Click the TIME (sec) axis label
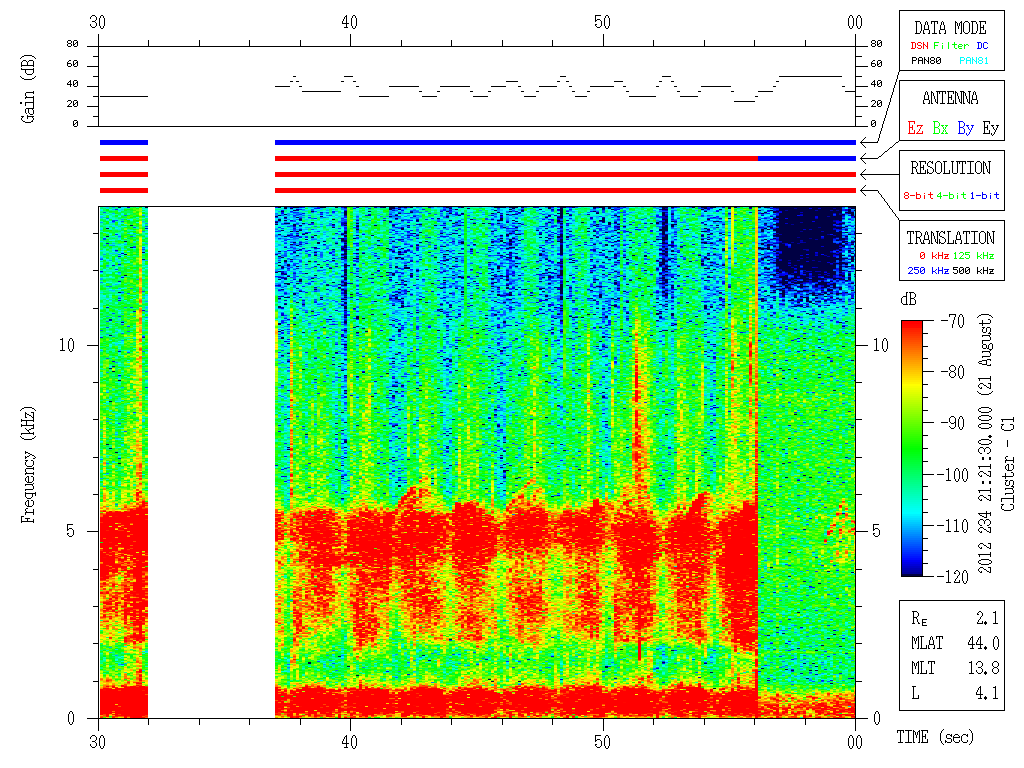This screenshot has height=768, width=1024. 935,737
